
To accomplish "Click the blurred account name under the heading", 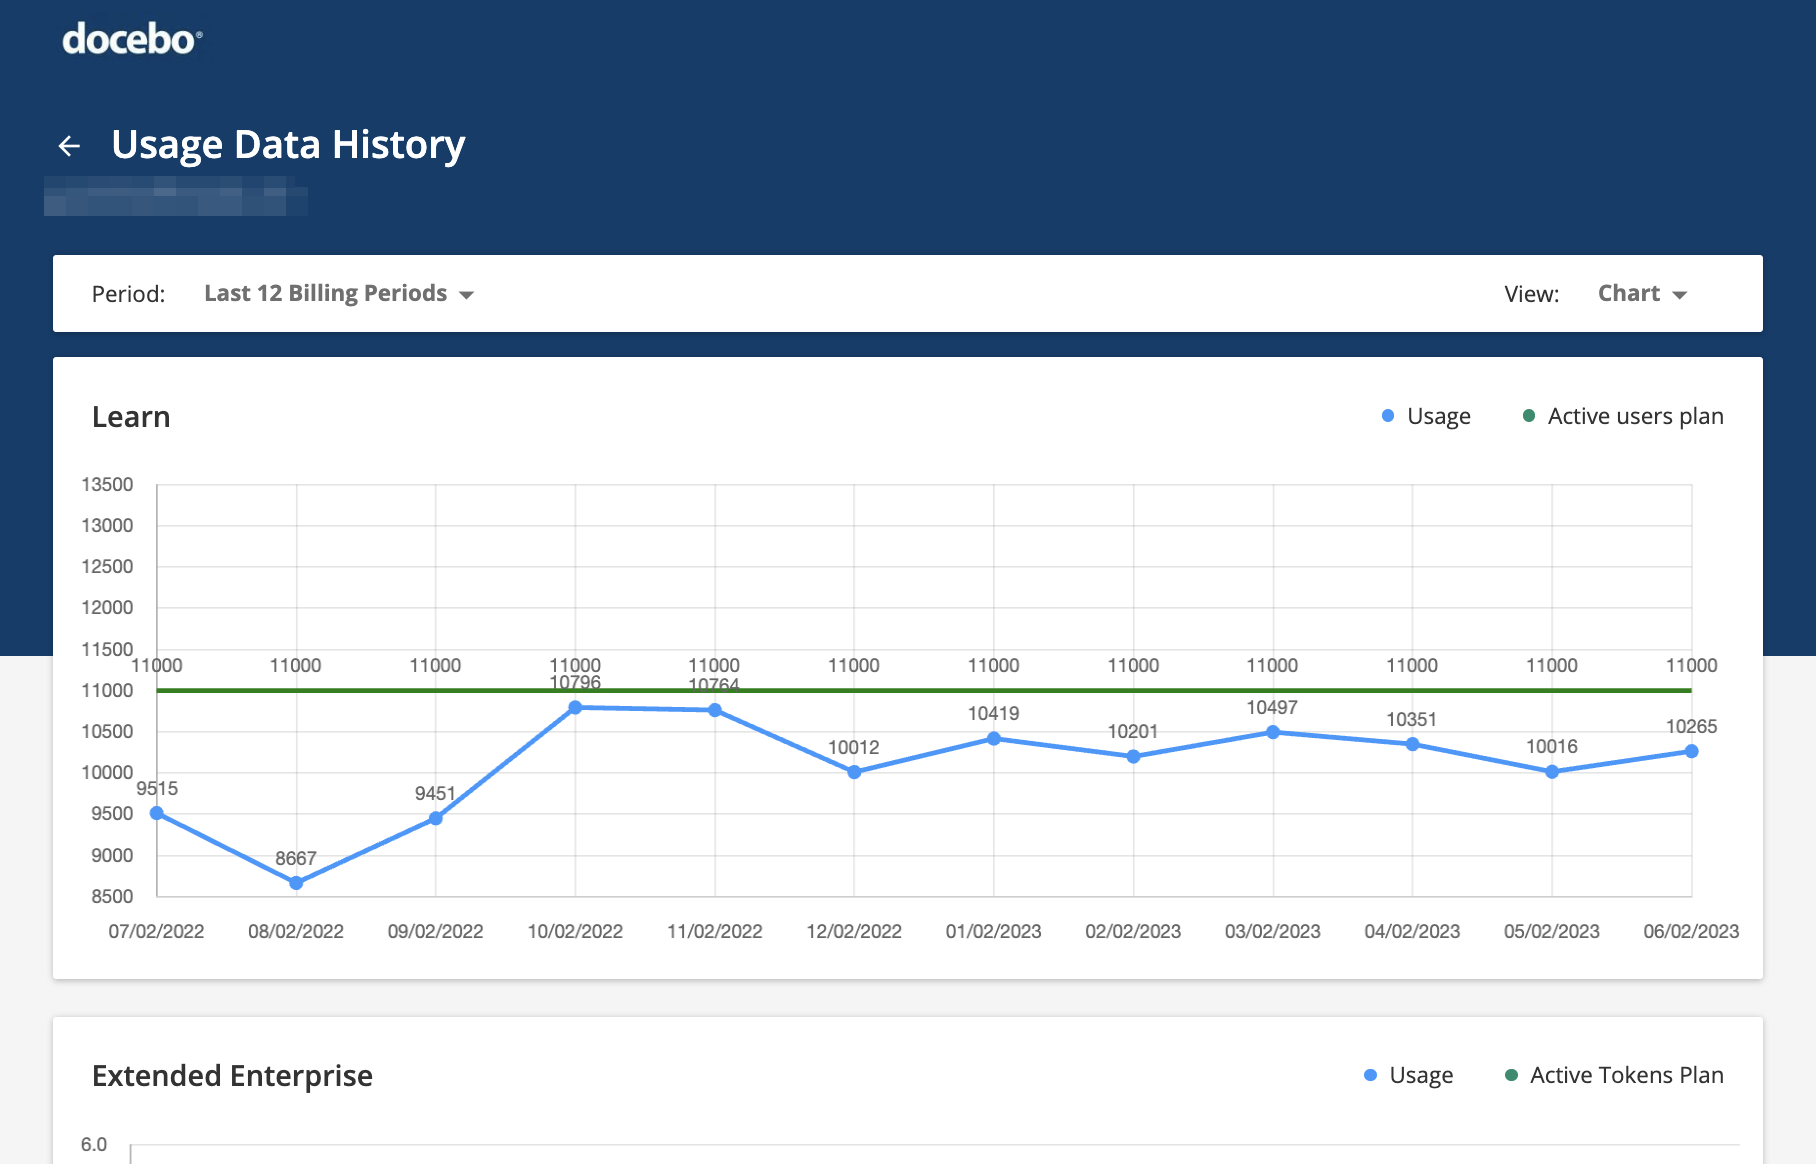I will [175, 197].
